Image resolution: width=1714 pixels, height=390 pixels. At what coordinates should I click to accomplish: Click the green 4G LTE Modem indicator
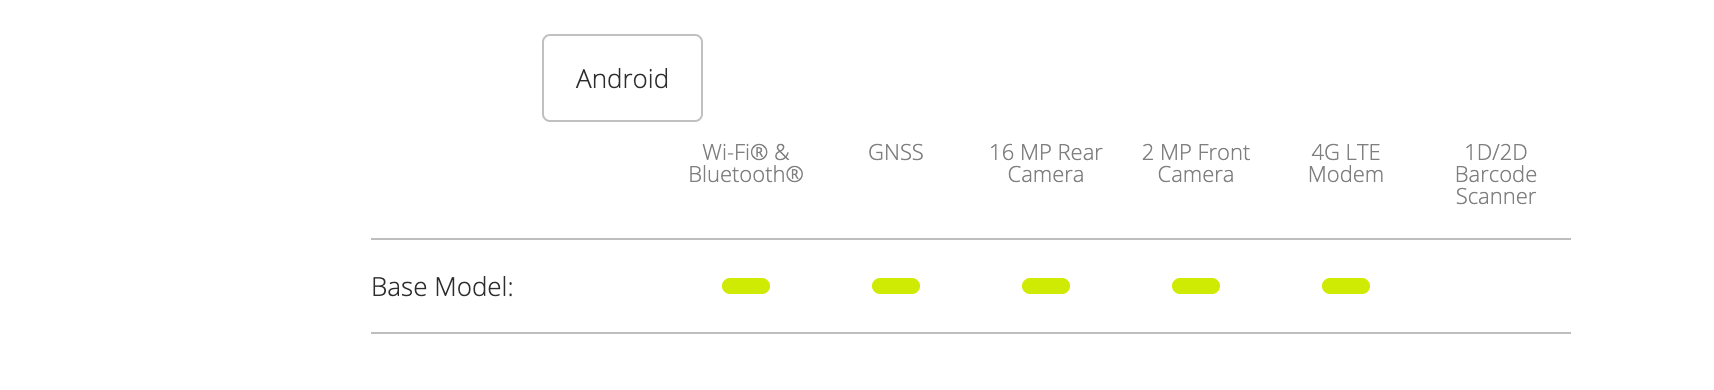1346,286
